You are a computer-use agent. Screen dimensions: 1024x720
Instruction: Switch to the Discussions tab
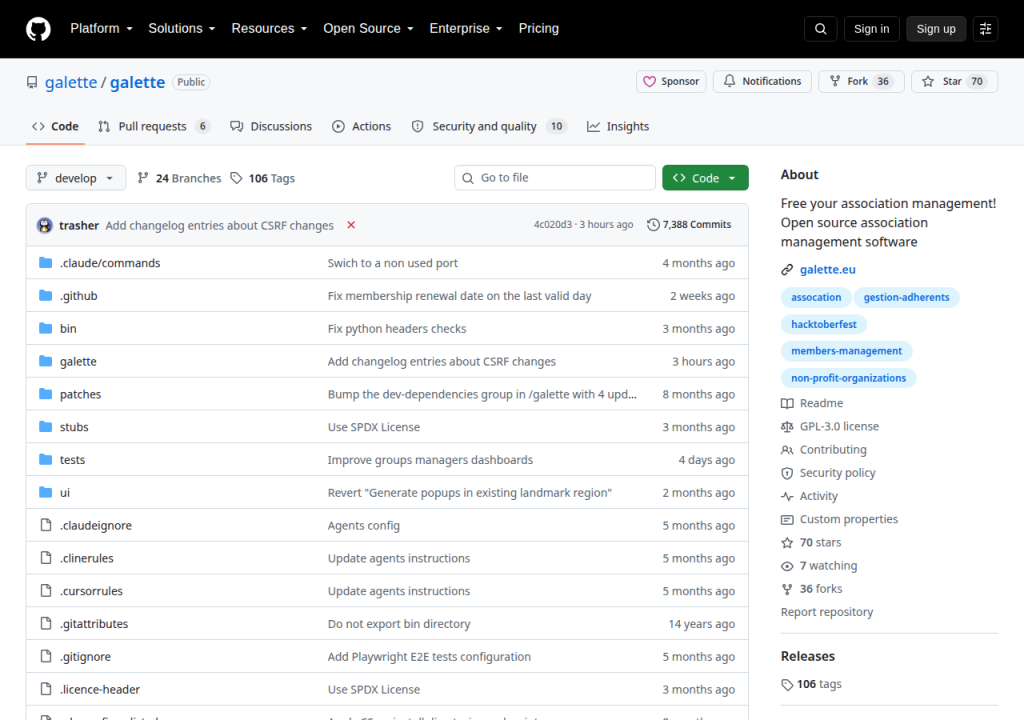pos(271,127)
